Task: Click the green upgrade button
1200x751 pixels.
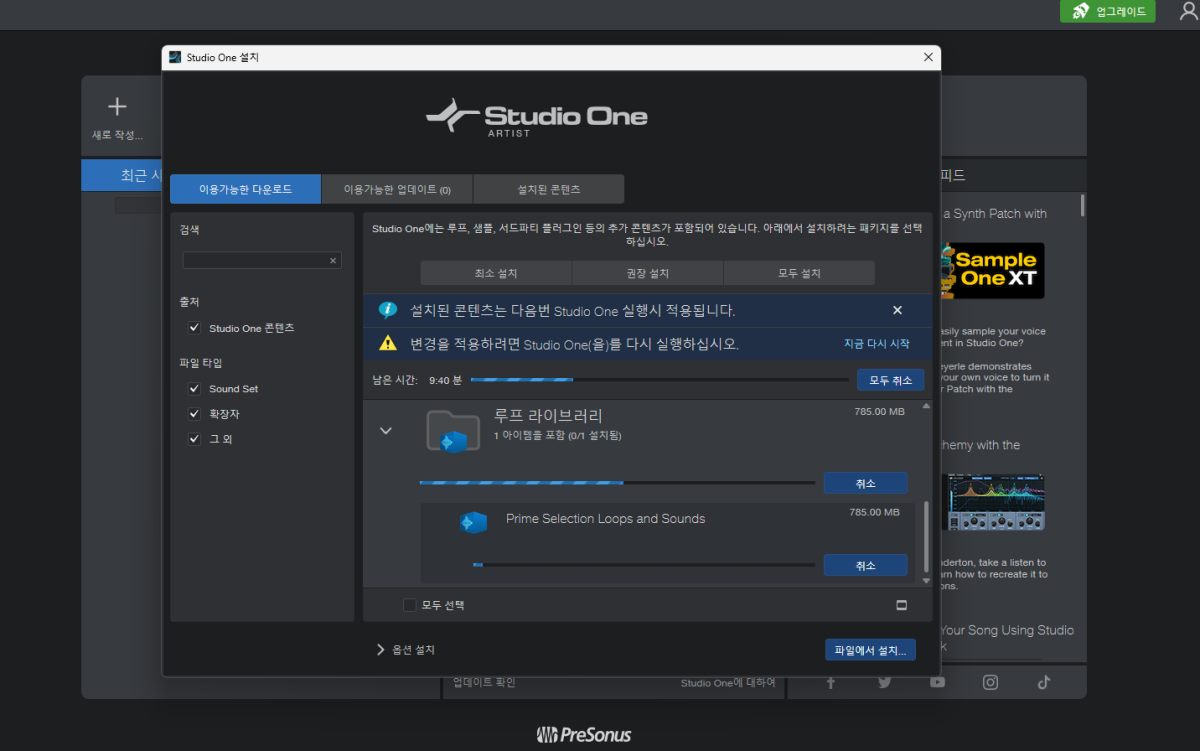Action: coord(1107,11)
